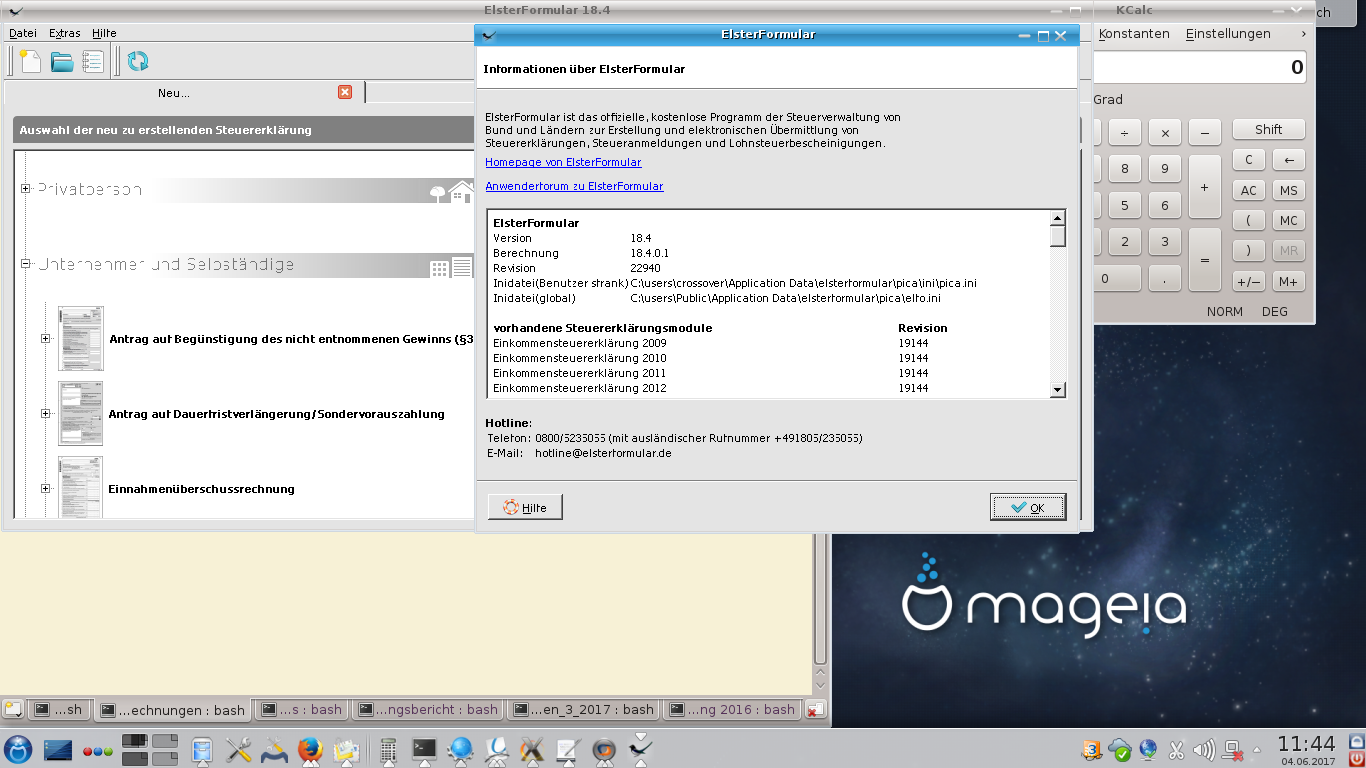The height and width of the screenshot is (768, 1366).
Task: Expand the Einnahmenüberschussrechnung entry
Action: [x=45, y=488]
